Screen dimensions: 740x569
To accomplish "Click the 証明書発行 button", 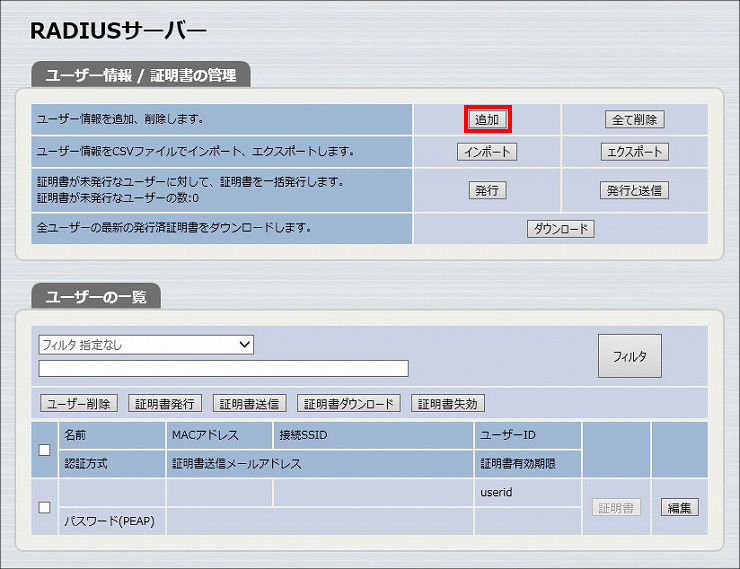I will coord(165,404).
